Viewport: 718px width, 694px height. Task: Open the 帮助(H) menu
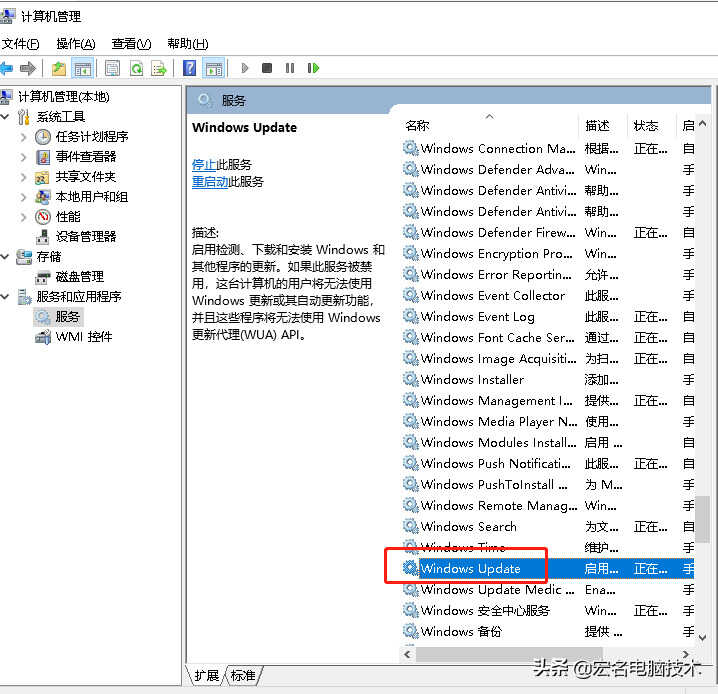(x=188, y=44)
